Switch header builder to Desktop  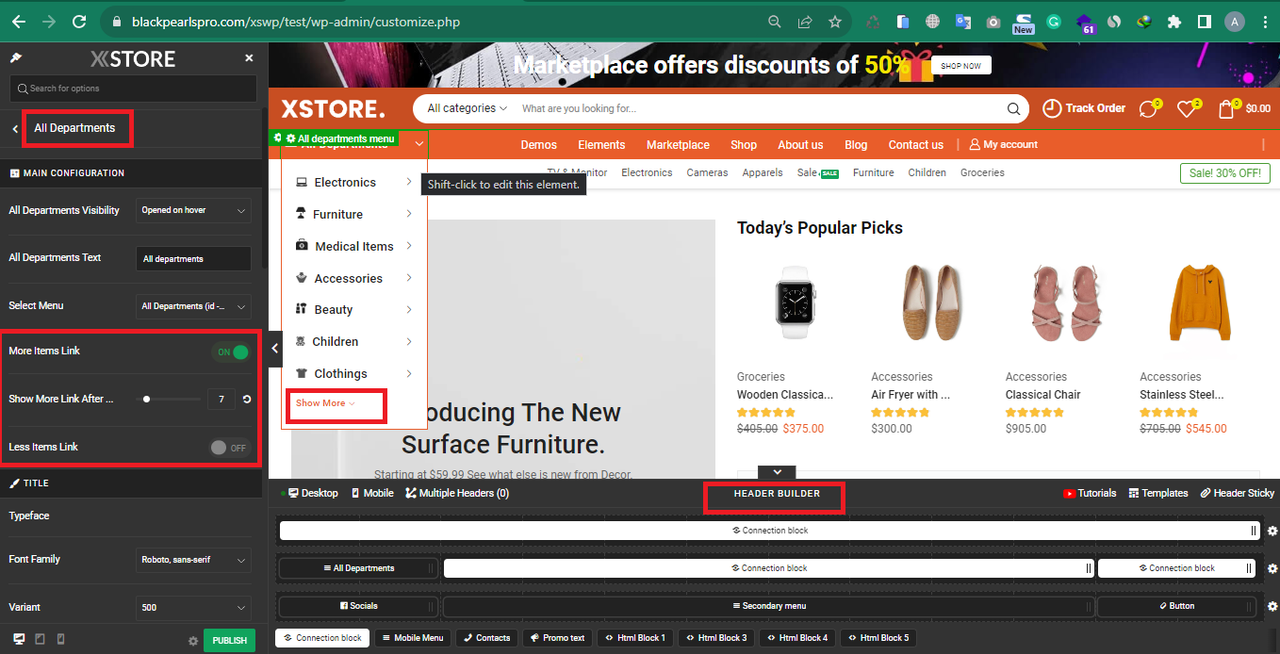click(312, 493)
